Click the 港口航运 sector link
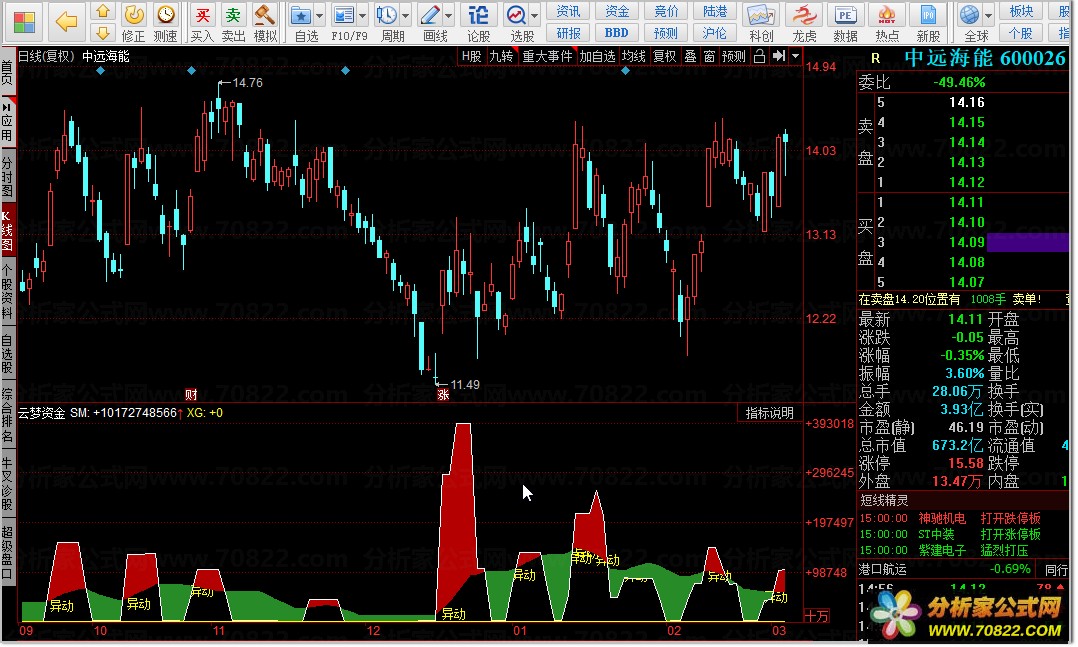1078x647 pixels. click(x=883, y=569)
